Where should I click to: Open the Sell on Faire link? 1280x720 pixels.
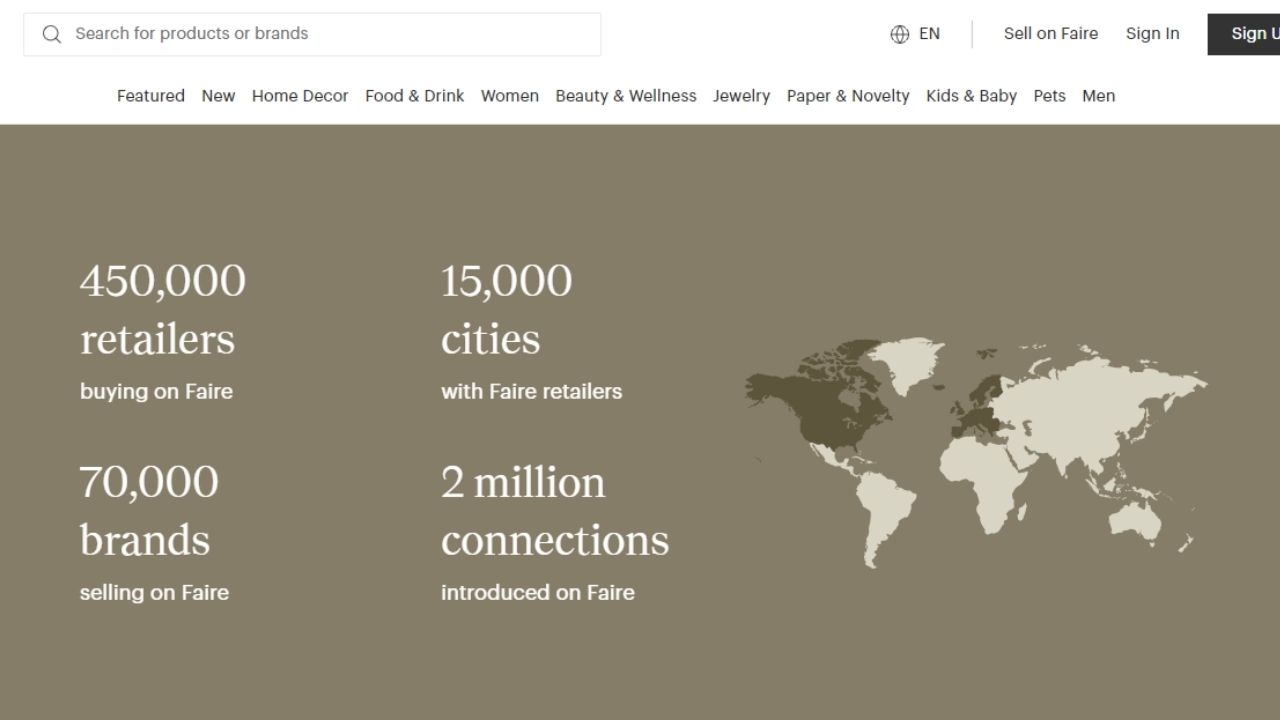pyautogui.click(x=1051, y=33)
